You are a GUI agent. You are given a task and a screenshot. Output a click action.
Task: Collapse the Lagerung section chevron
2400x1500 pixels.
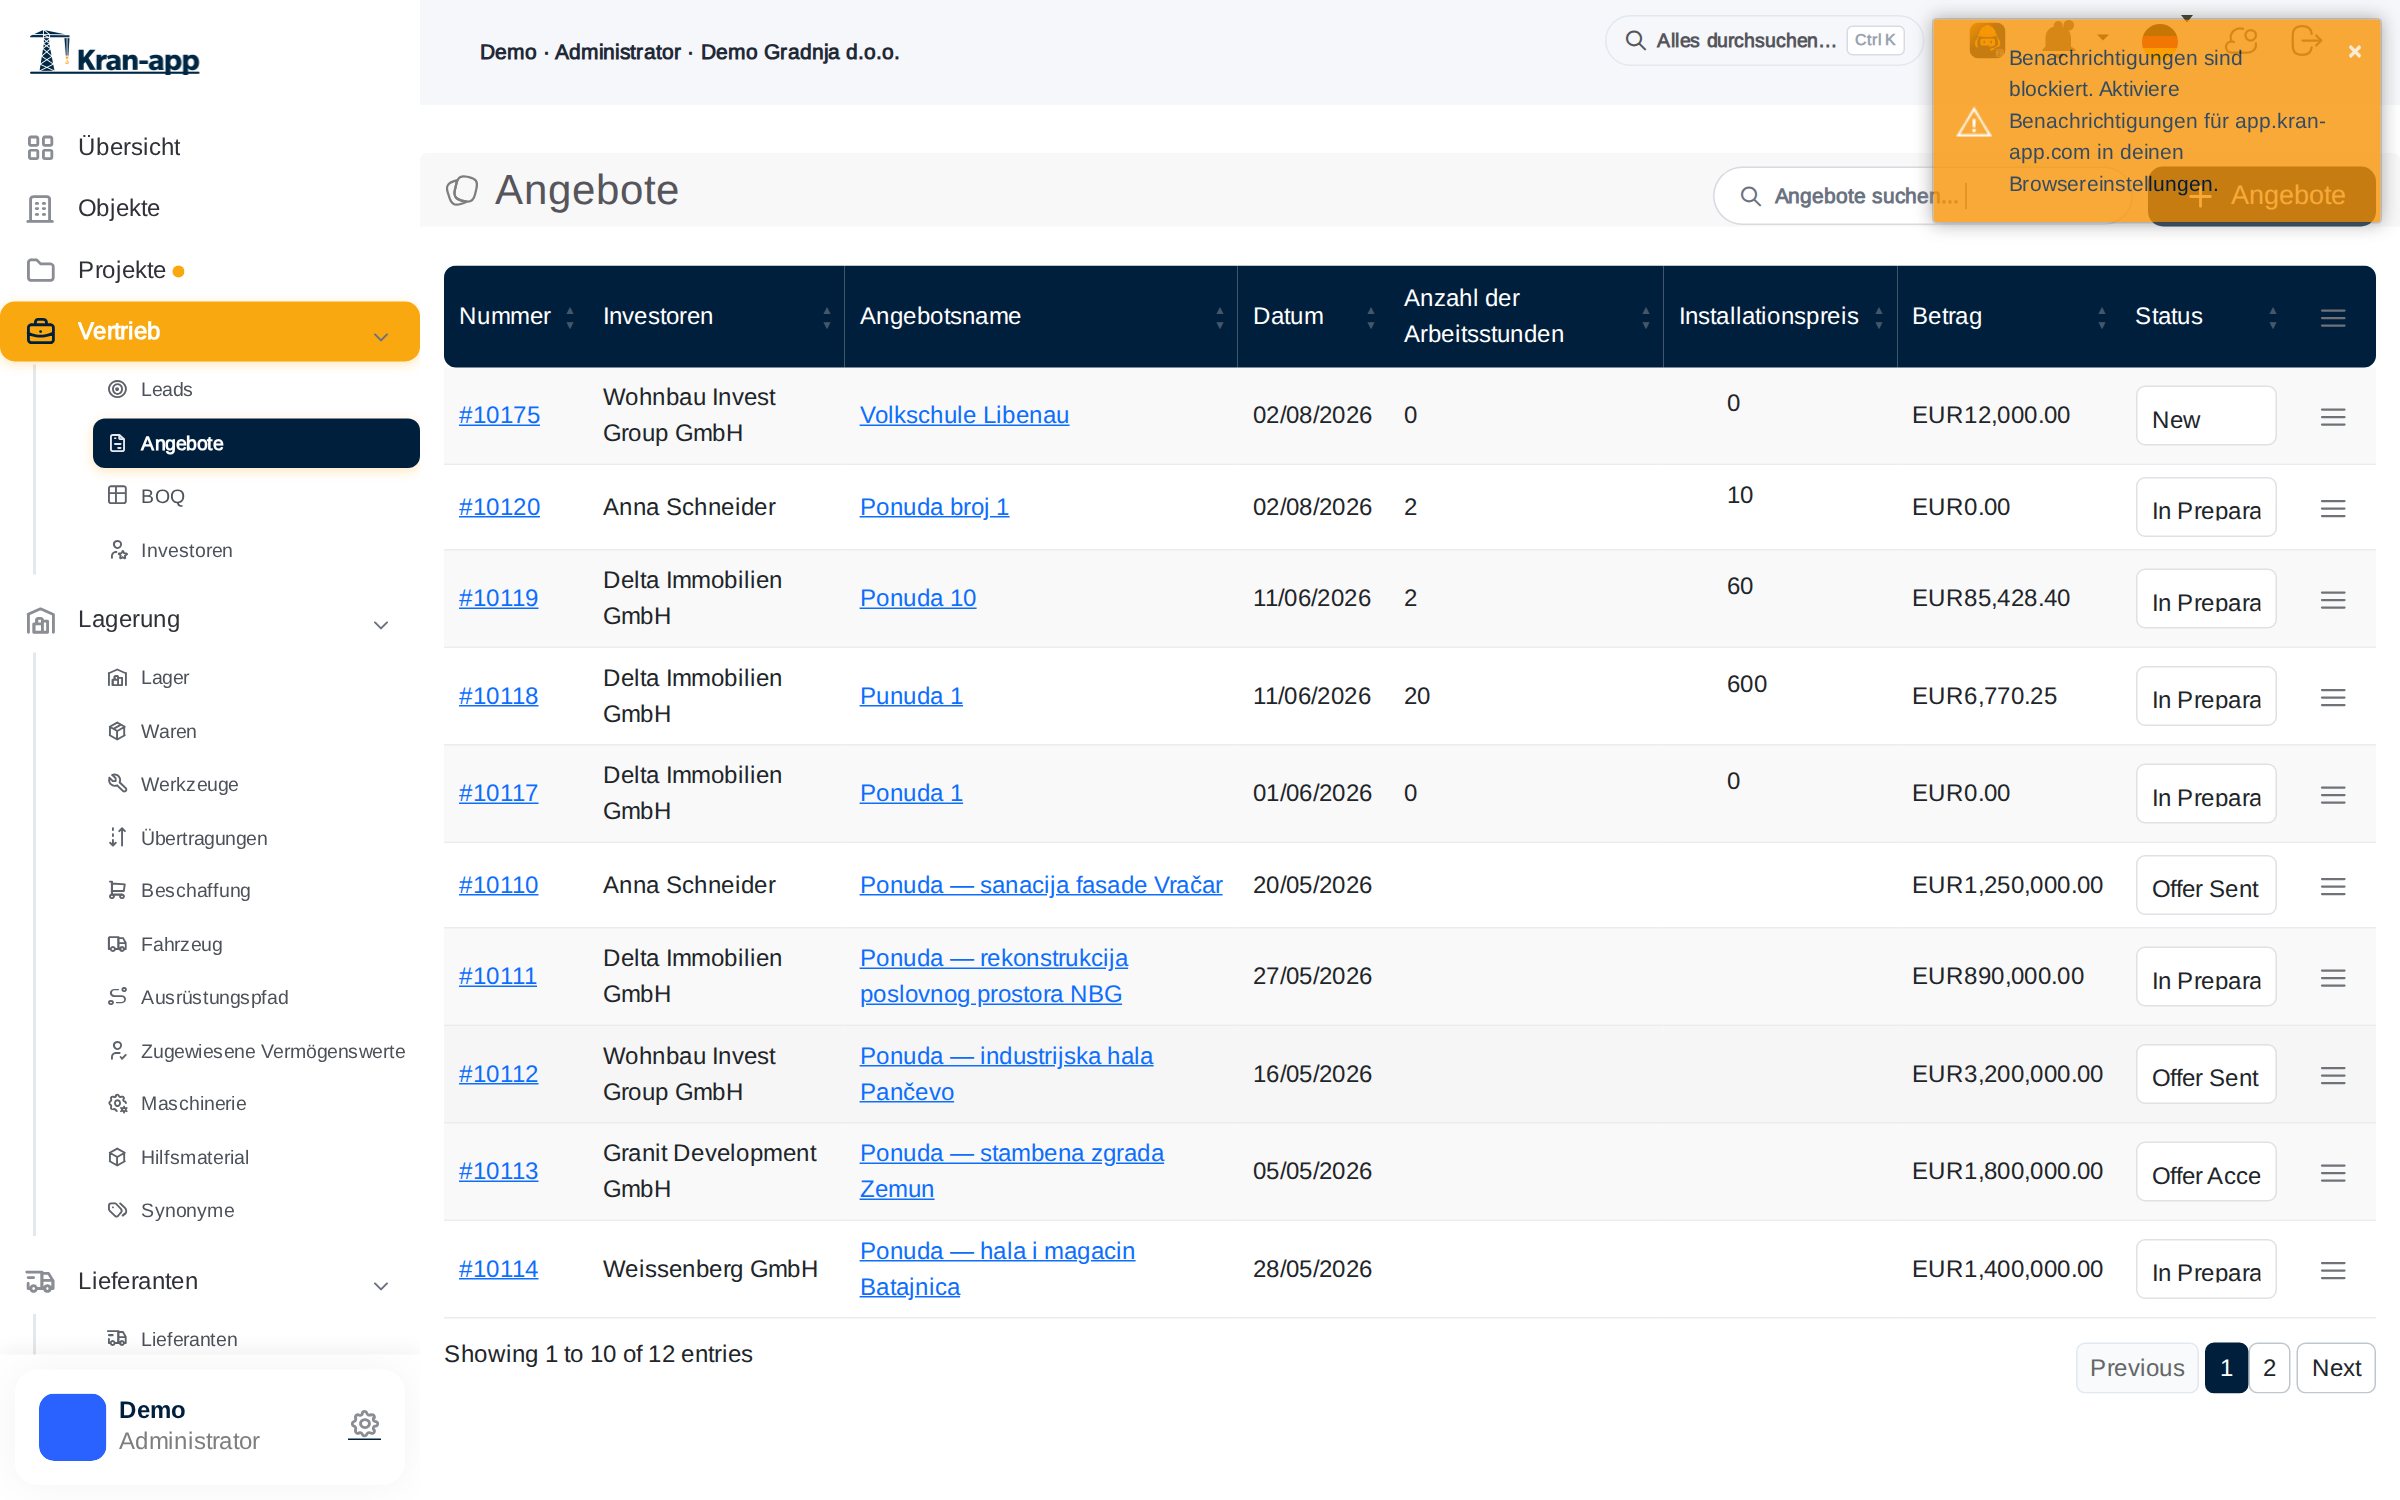[x=381, y=625]
